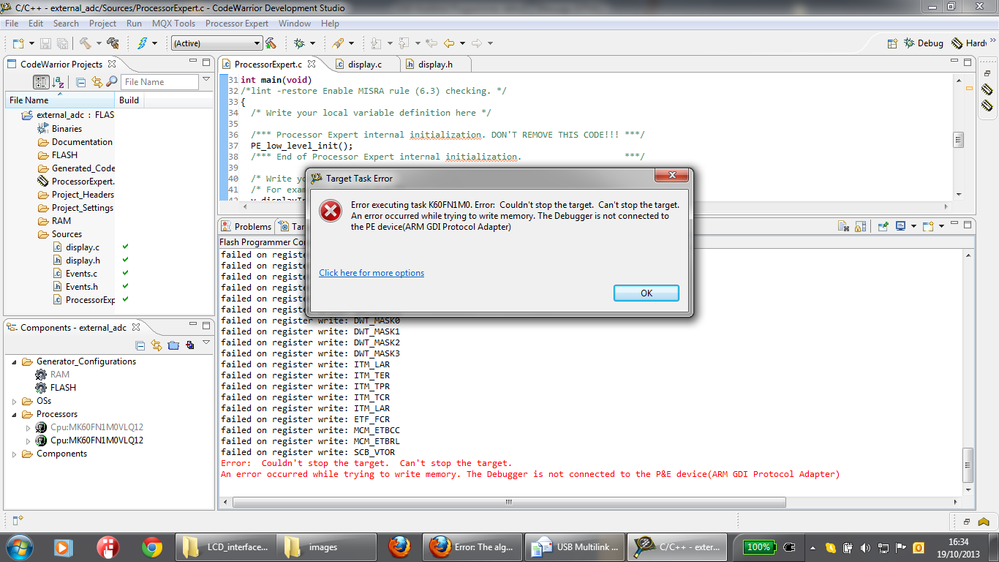Click the console horizontal scrollbar thumb
This screenshot has width=999, height=562.
coord(508,502)
